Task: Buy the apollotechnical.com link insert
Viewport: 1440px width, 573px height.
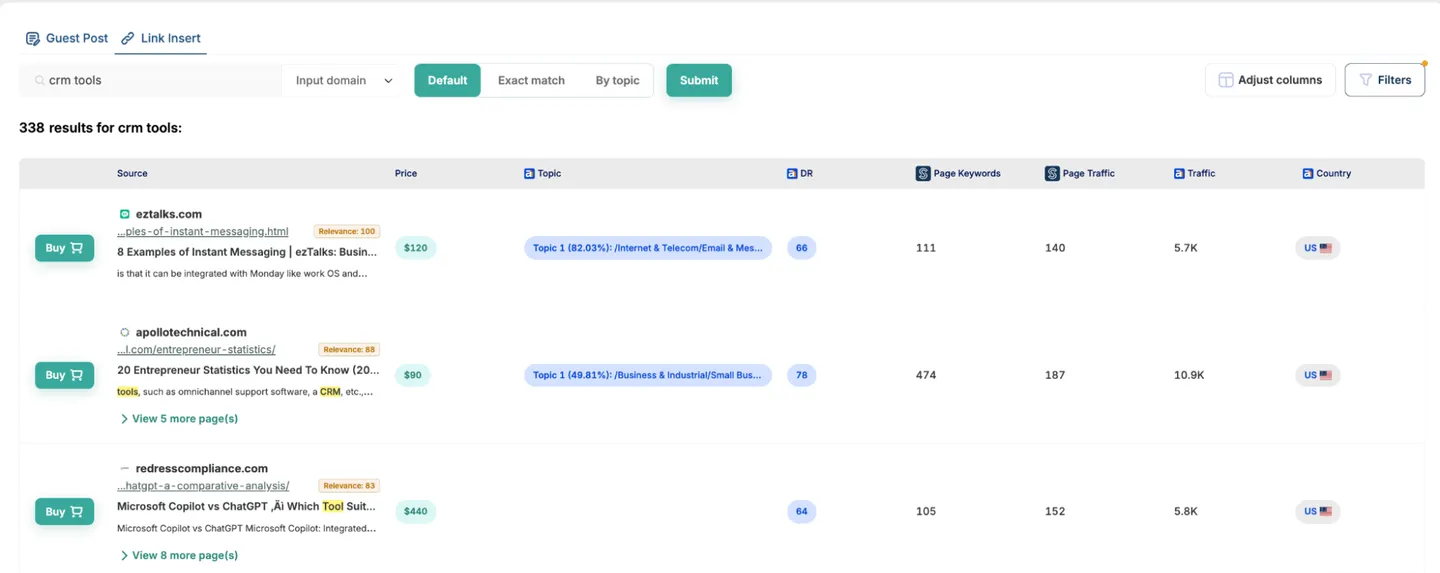Action: coord(65,375)
